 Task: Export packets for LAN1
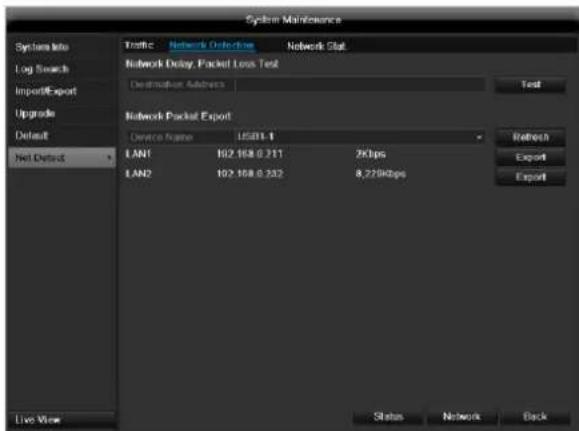point(530,157)
